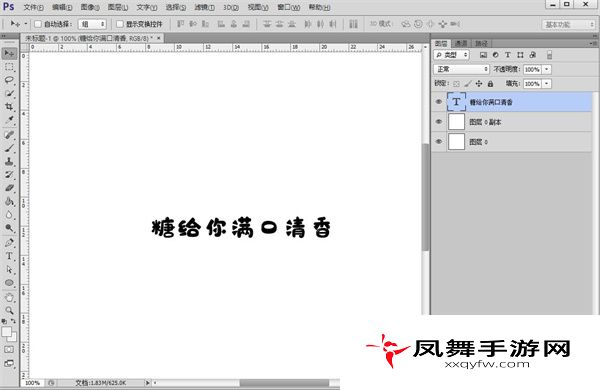Open the 不透明度 opacity dropdown arrow

pyautogui.click(x=547, y=69)
